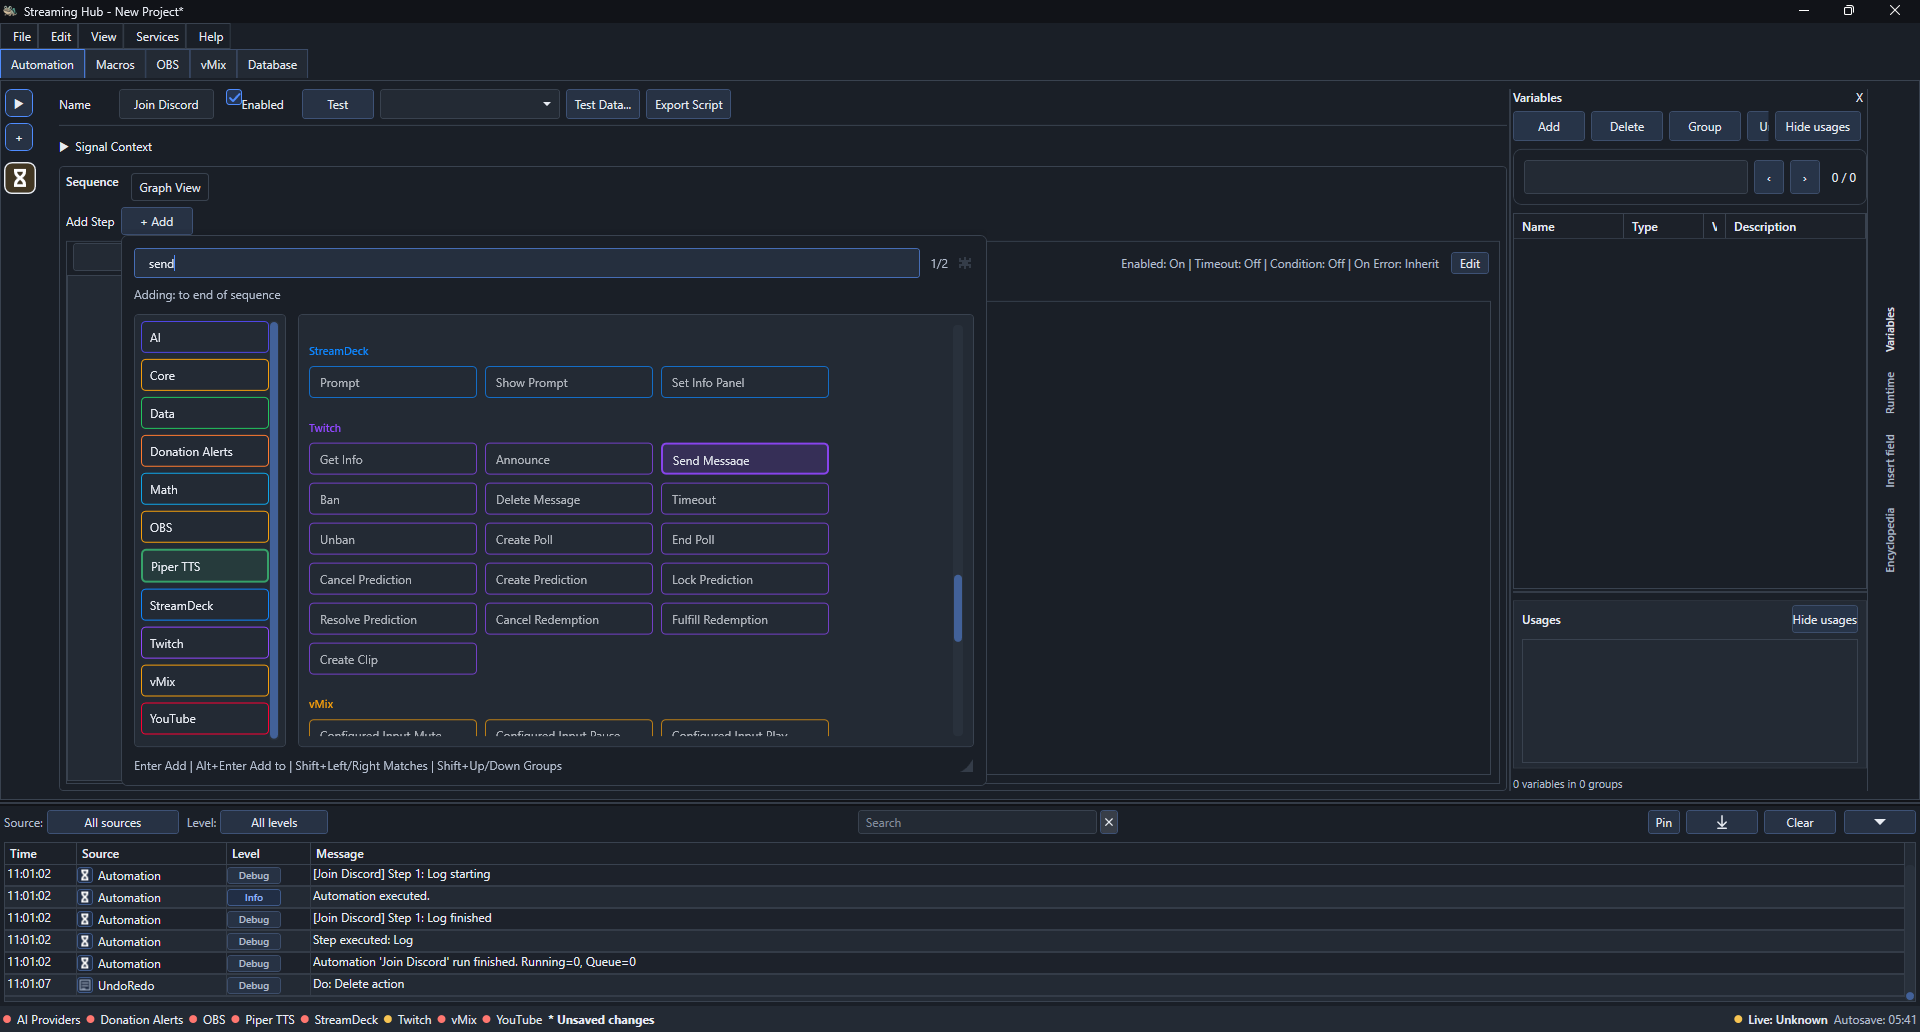The height and width of the screenshot is (1032, 1920).
Task: Click the scroll-to-bottom log arrow button
Action: tap(1722, 822)
